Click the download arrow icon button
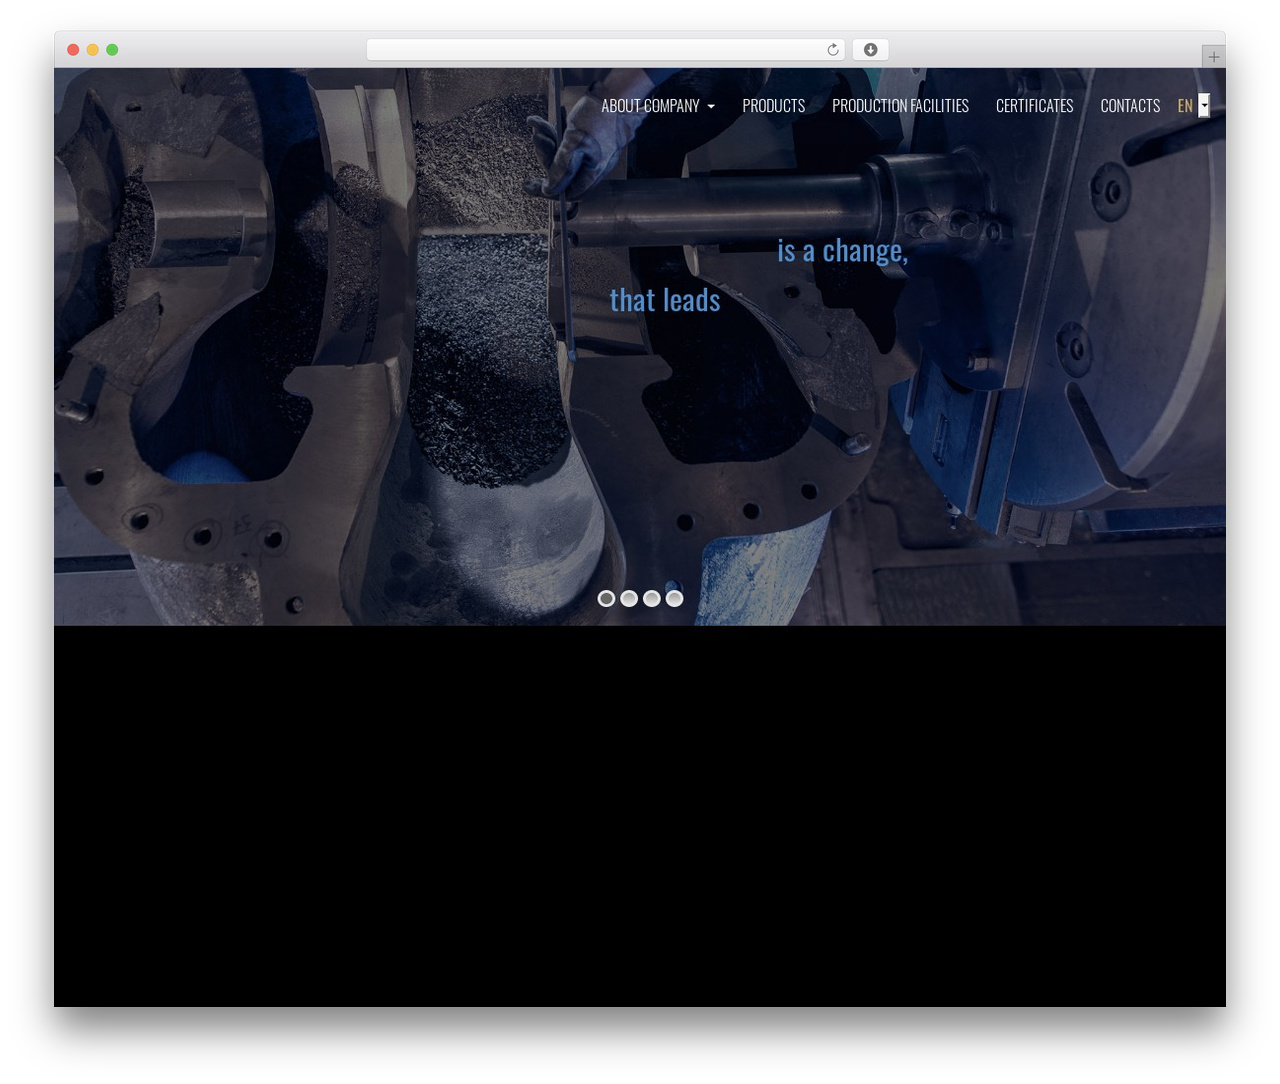 870,50
